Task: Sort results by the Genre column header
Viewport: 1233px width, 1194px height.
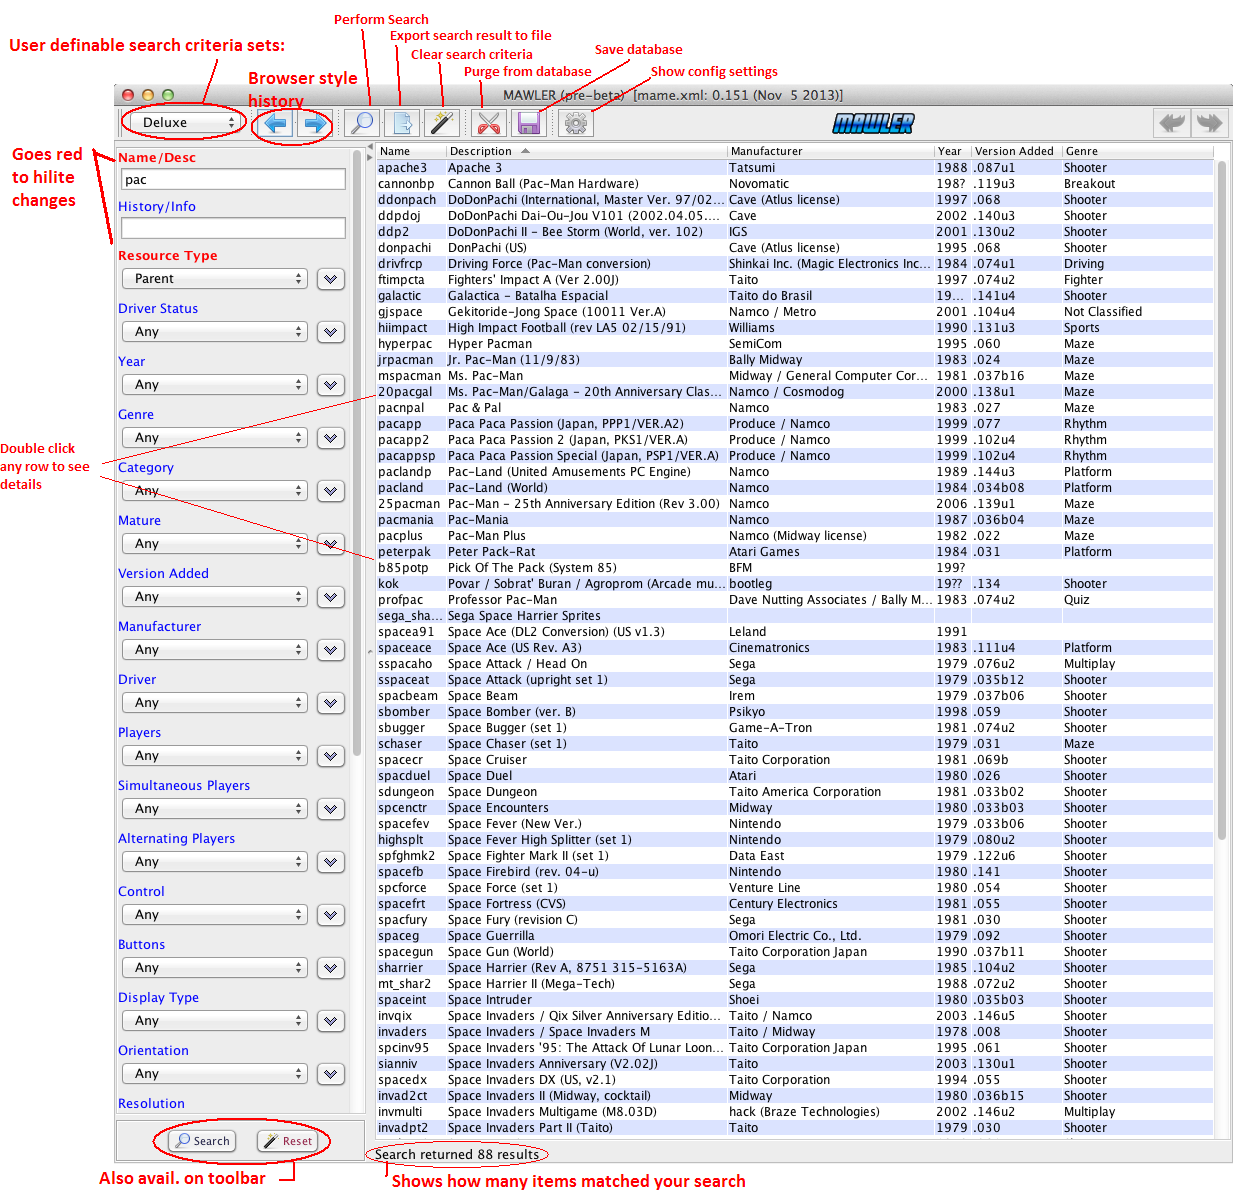Action: coord(1138,151)
